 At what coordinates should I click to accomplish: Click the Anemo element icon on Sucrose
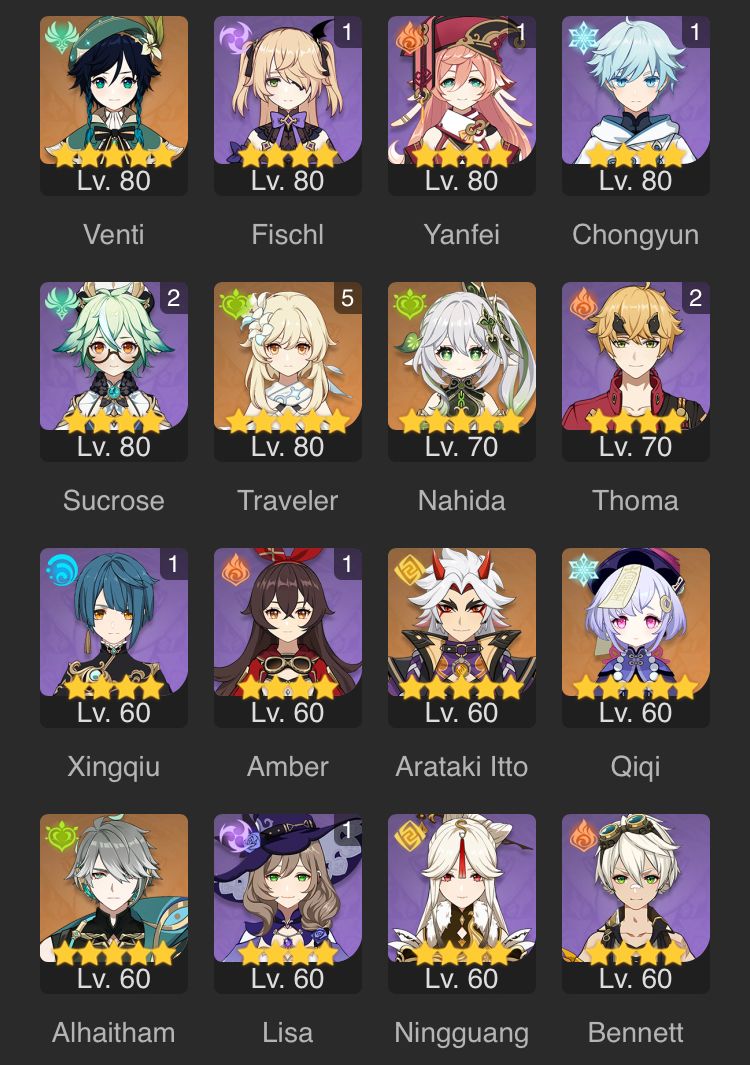point(62,303)
